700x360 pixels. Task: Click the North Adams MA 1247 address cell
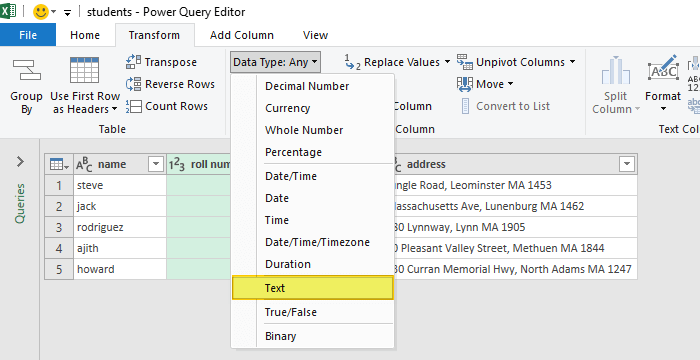(515, 269)
